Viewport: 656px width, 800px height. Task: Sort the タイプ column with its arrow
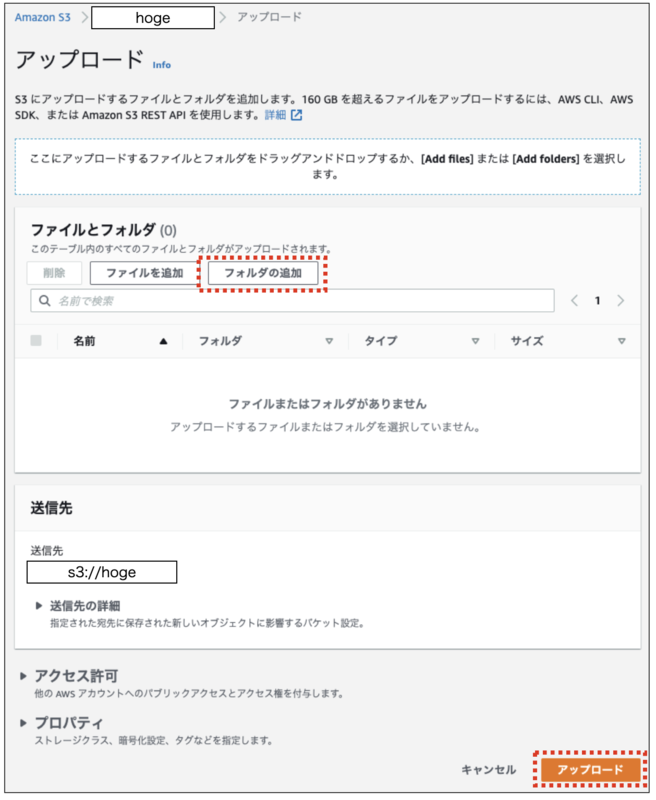click(475, 341)
